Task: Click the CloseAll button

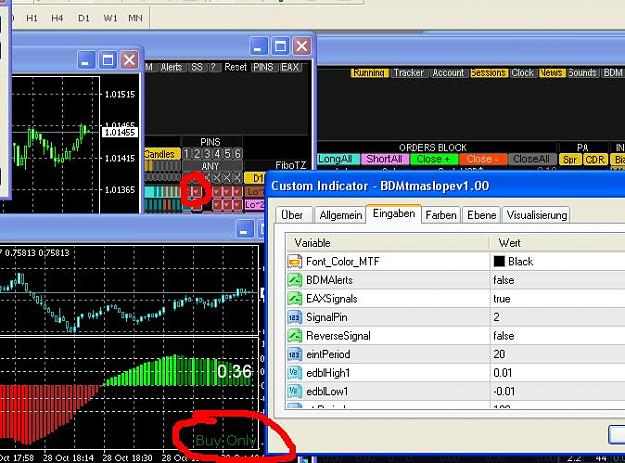Action: pyautogui.click(x=532, y=159)
